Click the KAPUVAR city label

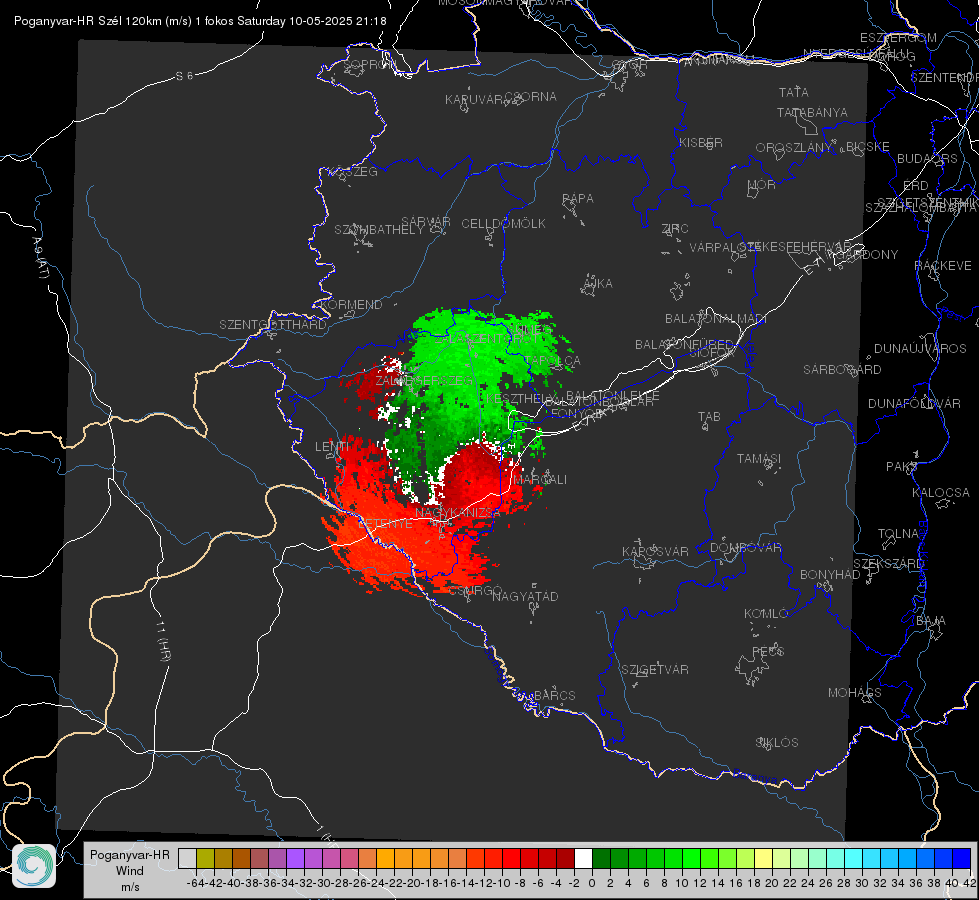point(475,100)
